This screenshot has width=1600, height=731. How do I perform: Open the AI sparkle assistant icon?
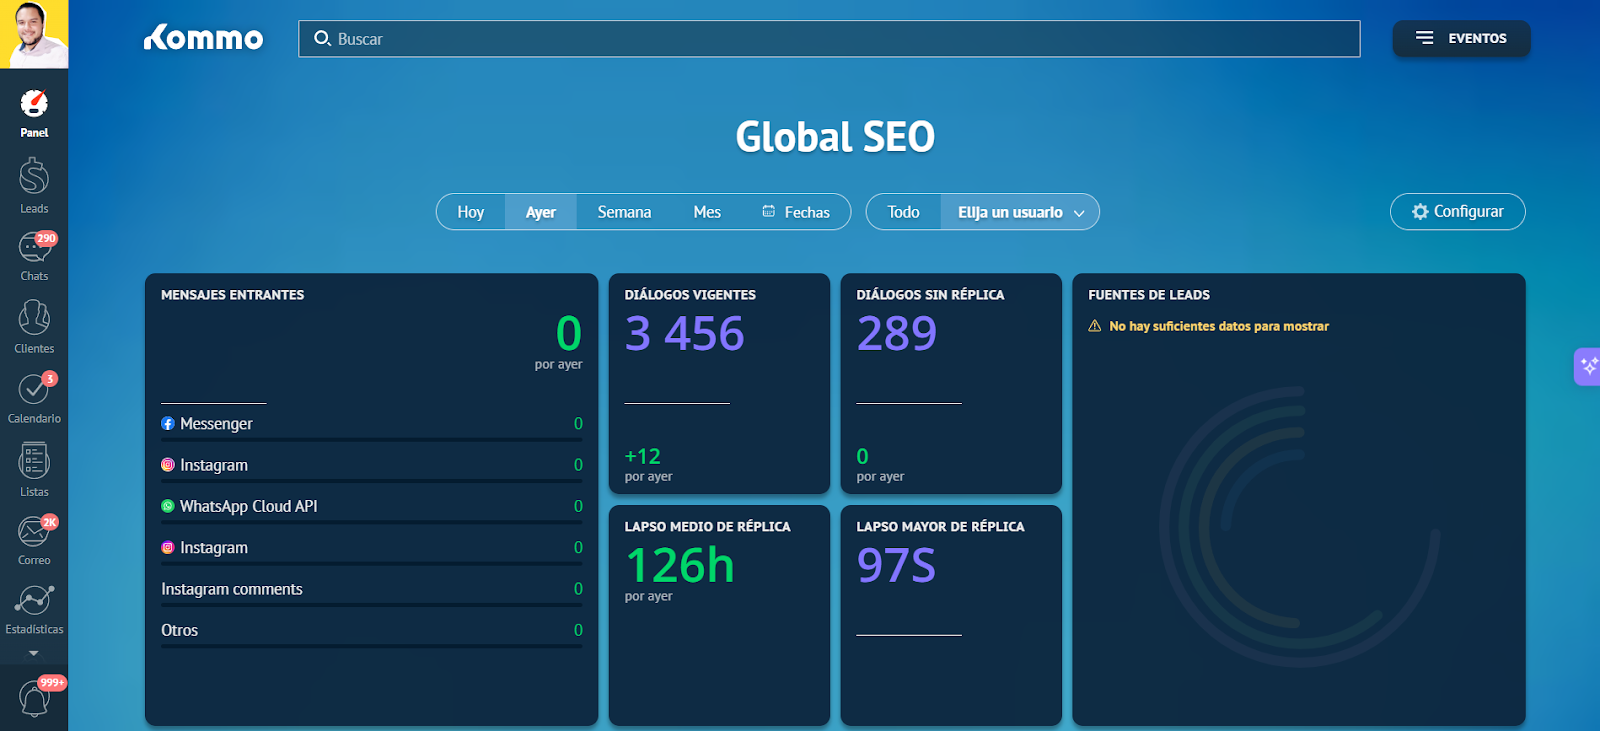(x=1588, y=367)
